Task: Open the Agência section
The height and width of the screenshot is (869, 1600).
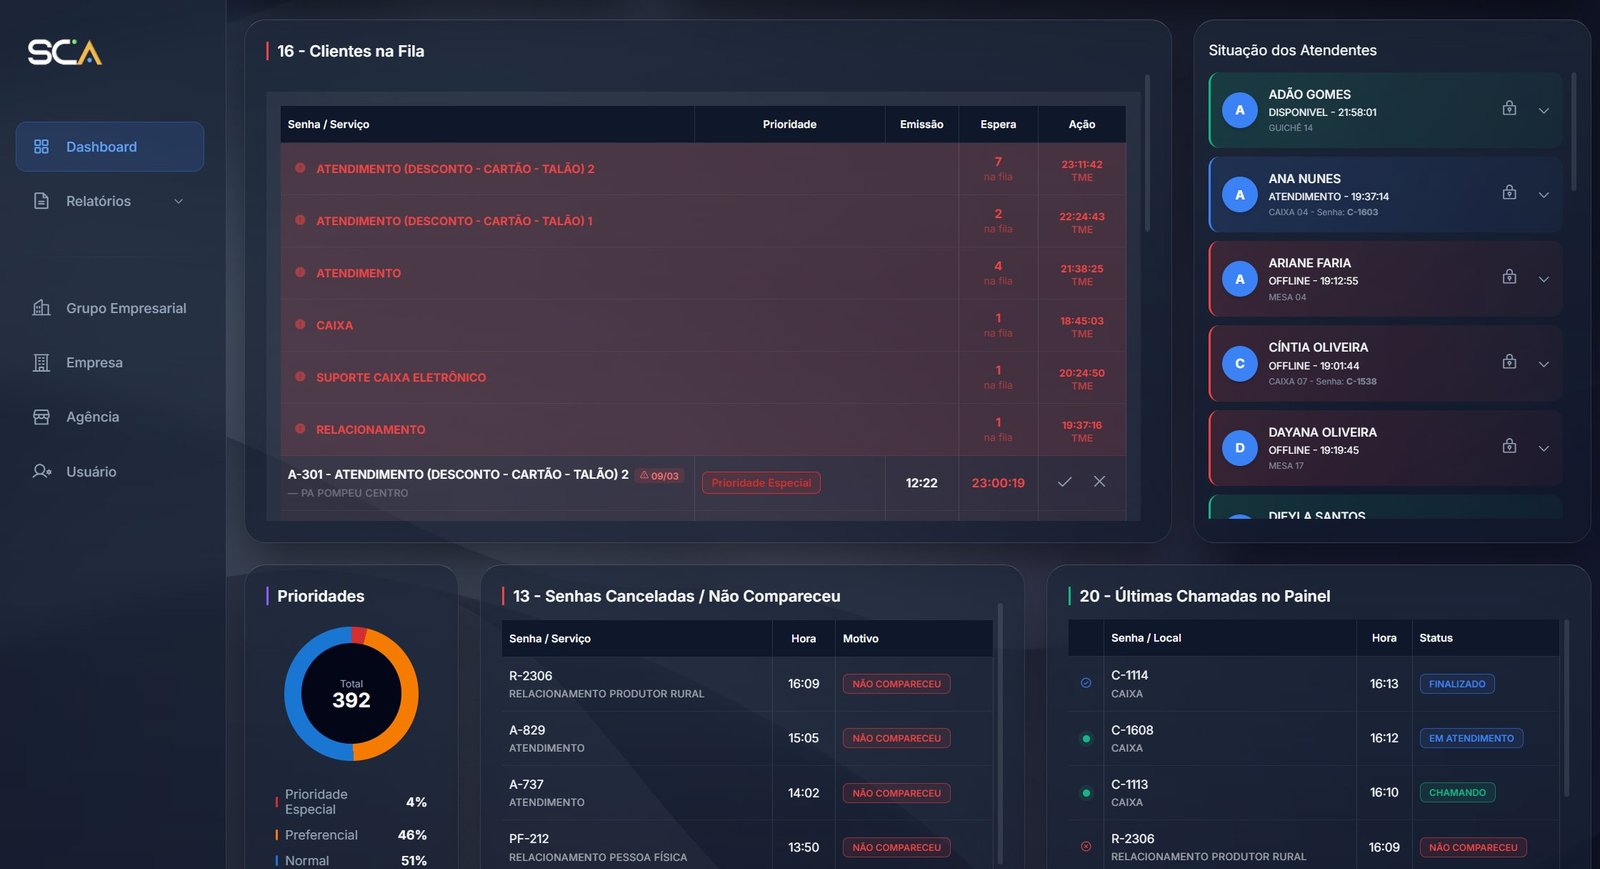Action: point(92,417)
